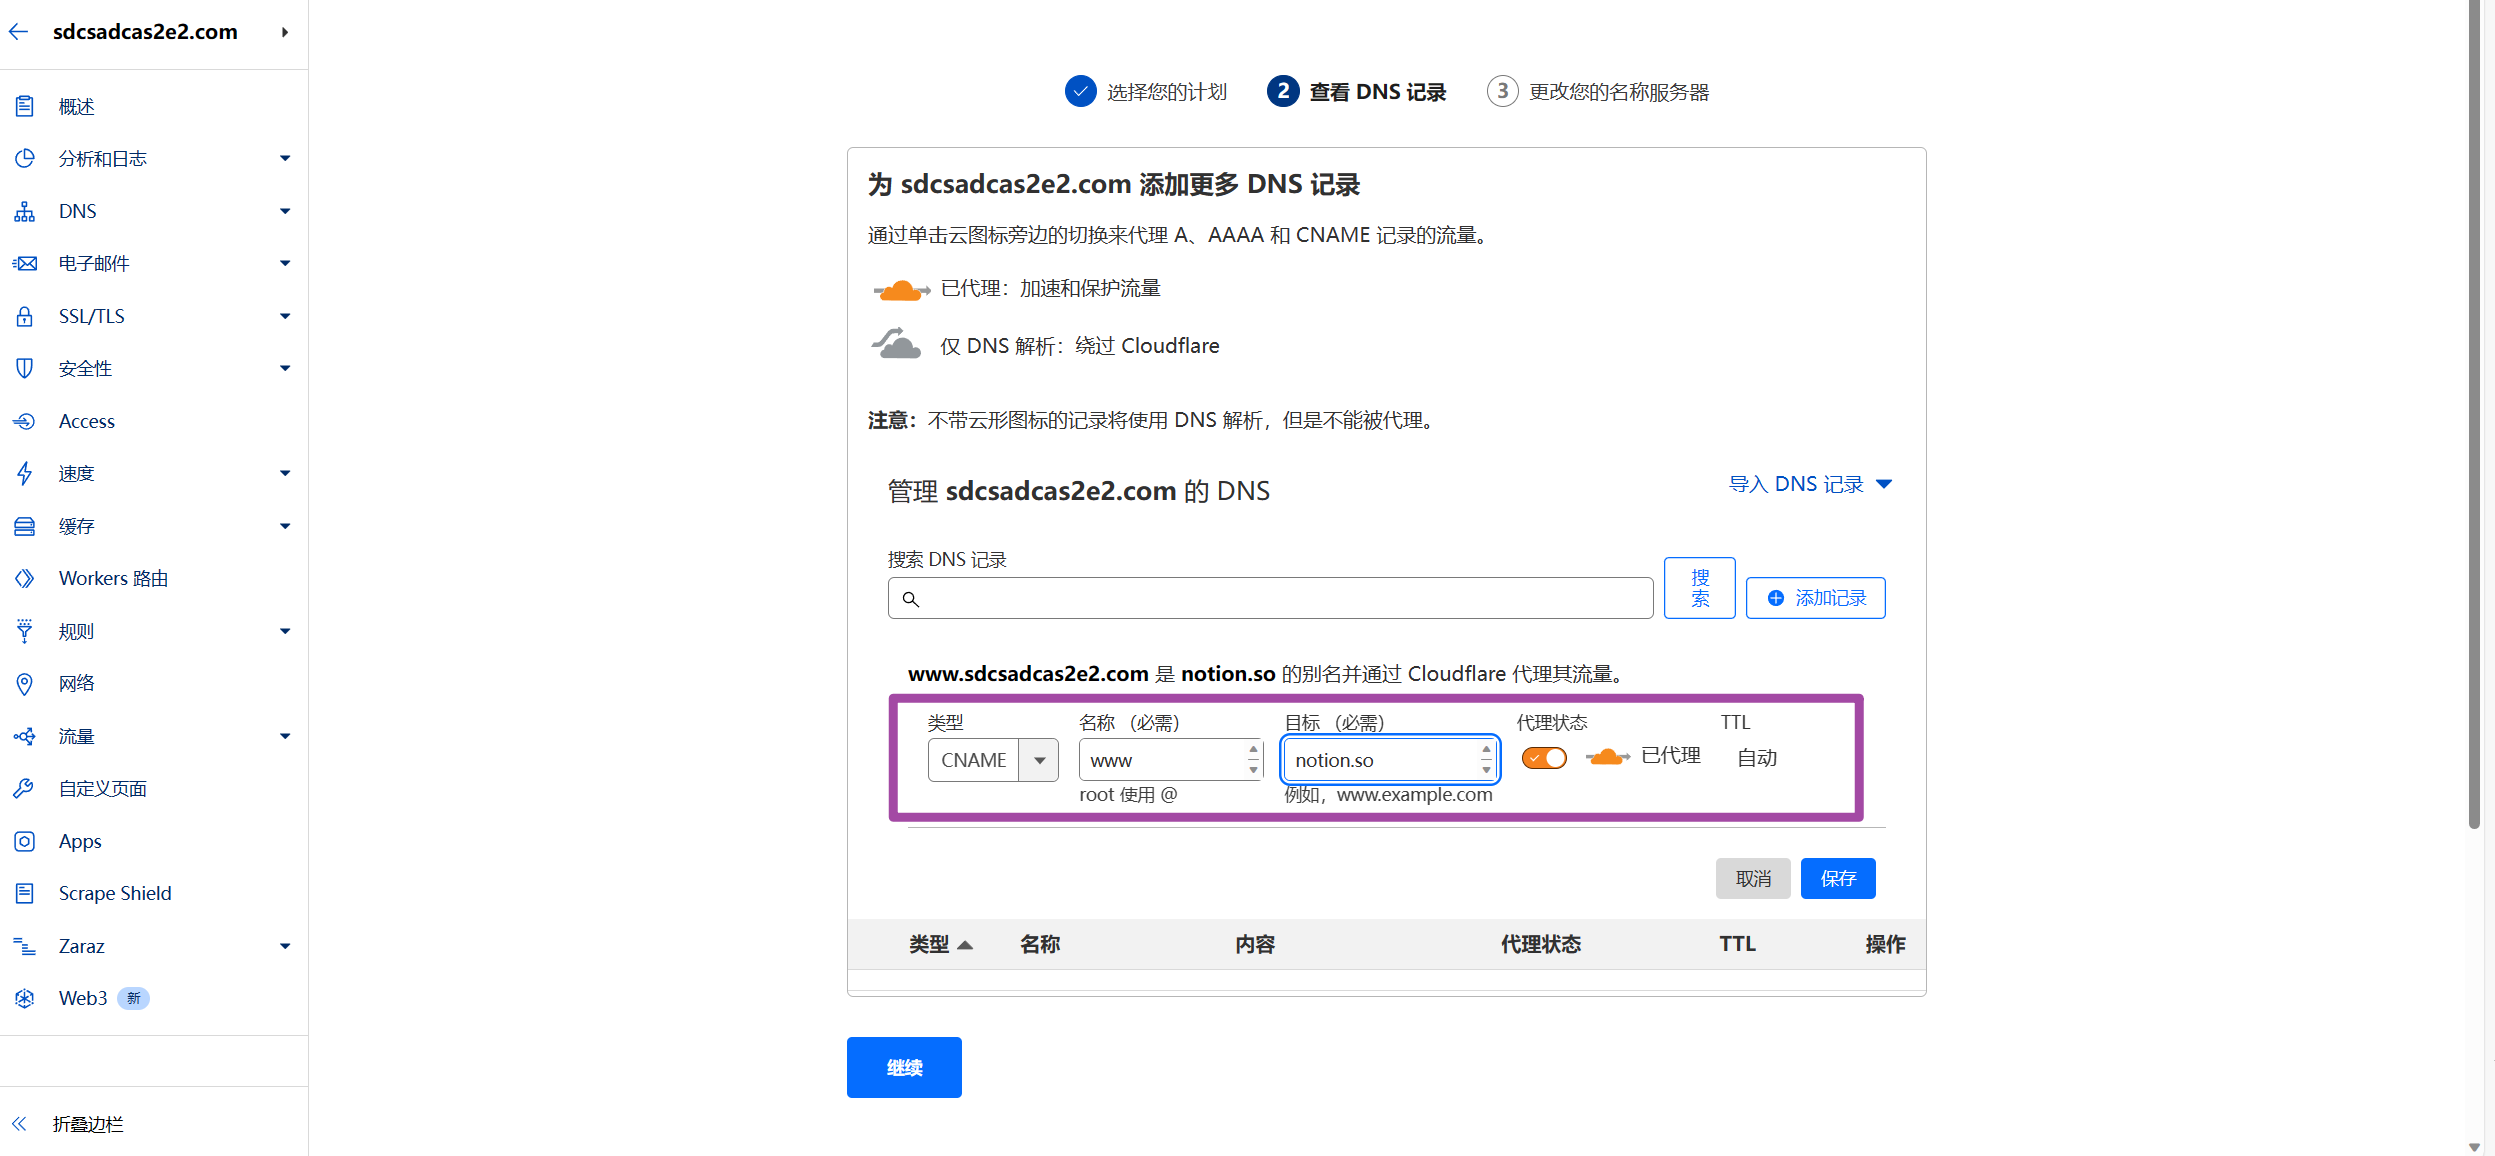Screen dimensions: 2495x1156
Task: Open the 导入 DNS 记录 dropdown
Action: pos(1811,484)
